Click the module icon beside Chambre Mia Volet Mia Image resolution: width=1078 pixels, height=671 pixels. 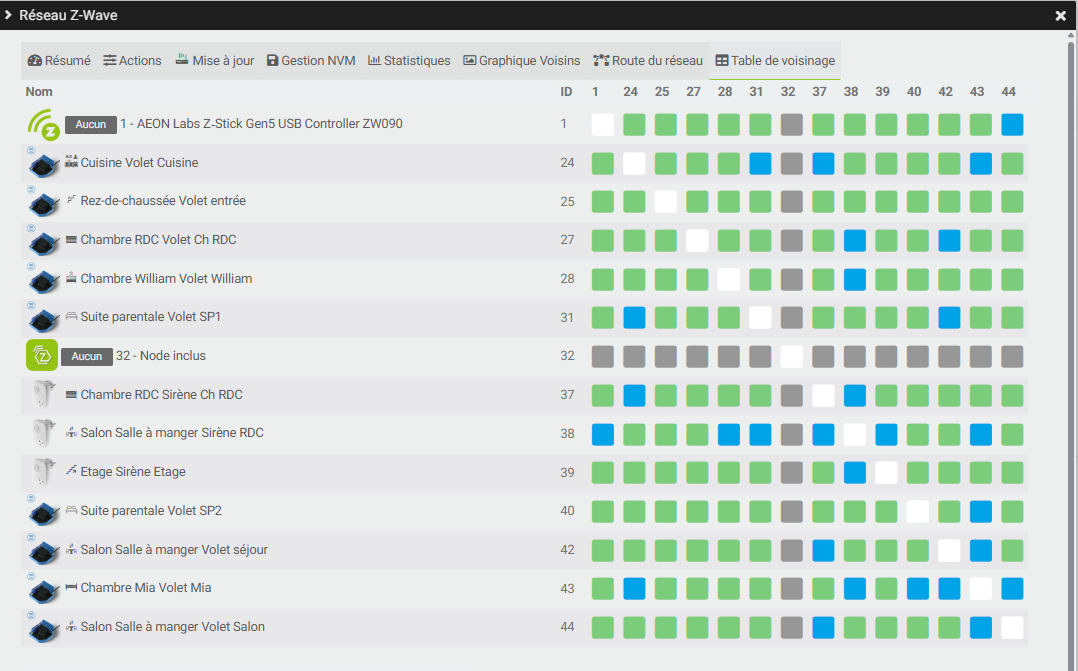coord(42,589)
